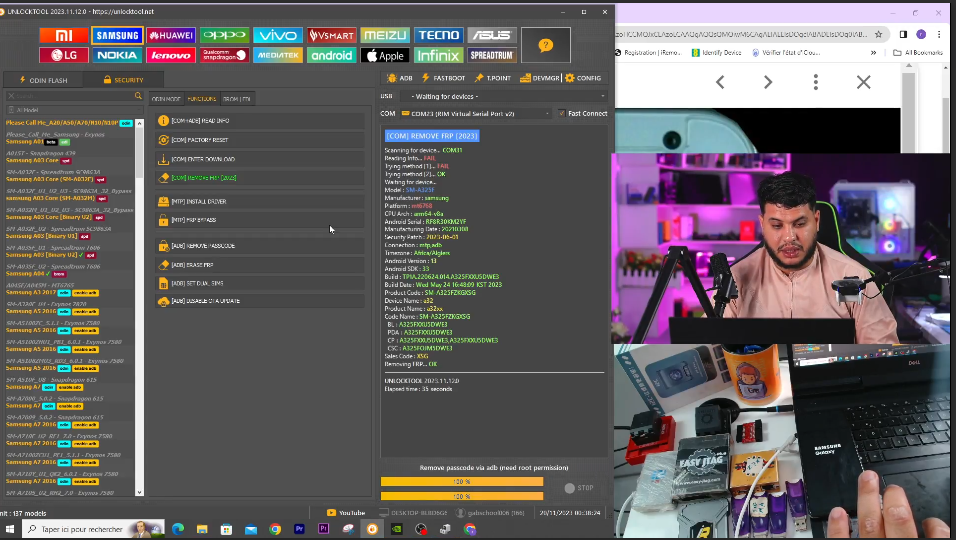
Task: Open the Windows Start menu
Action: point(9,529)
